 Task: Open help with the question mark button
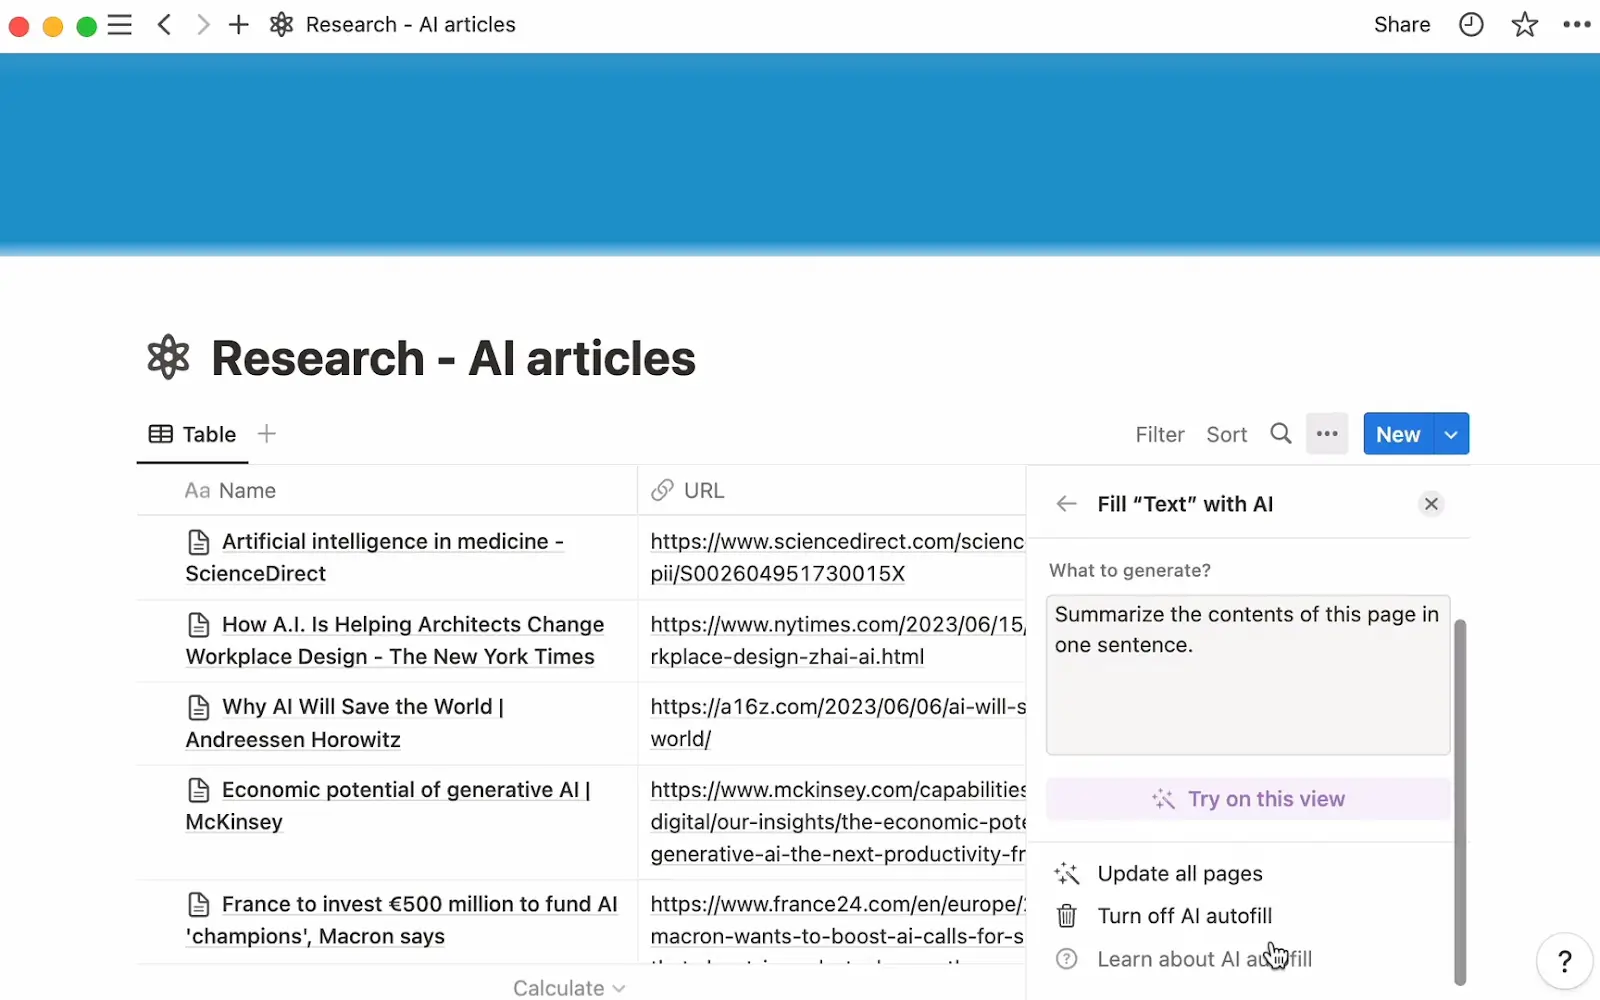[1563, 961]
